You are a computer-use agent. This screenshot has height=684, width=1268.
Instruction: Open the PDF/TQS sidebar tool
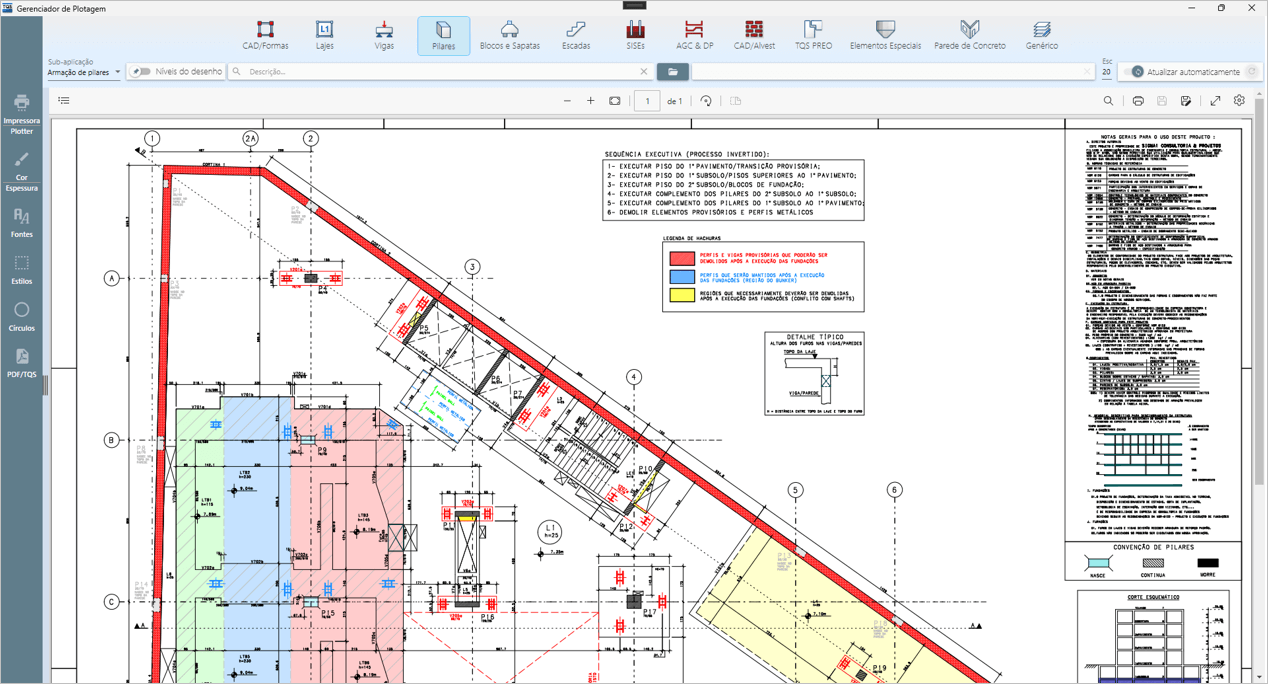21,363
